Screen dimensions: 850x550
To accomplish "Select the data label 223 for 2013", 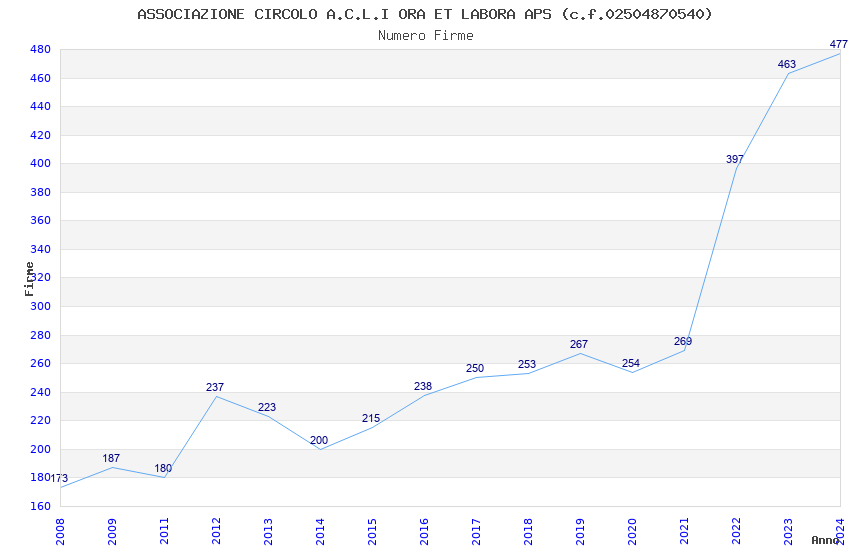I will click(x=267, y=407).
